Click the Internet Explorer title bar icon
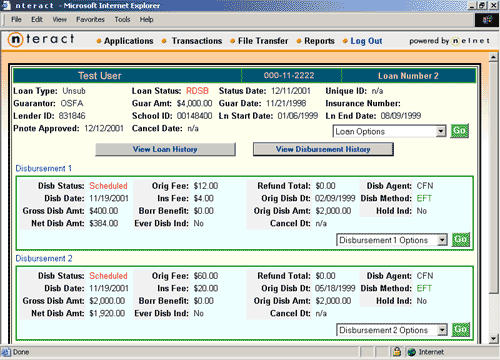This screenshot has width=500, height=360. click(x=6, y=5)
